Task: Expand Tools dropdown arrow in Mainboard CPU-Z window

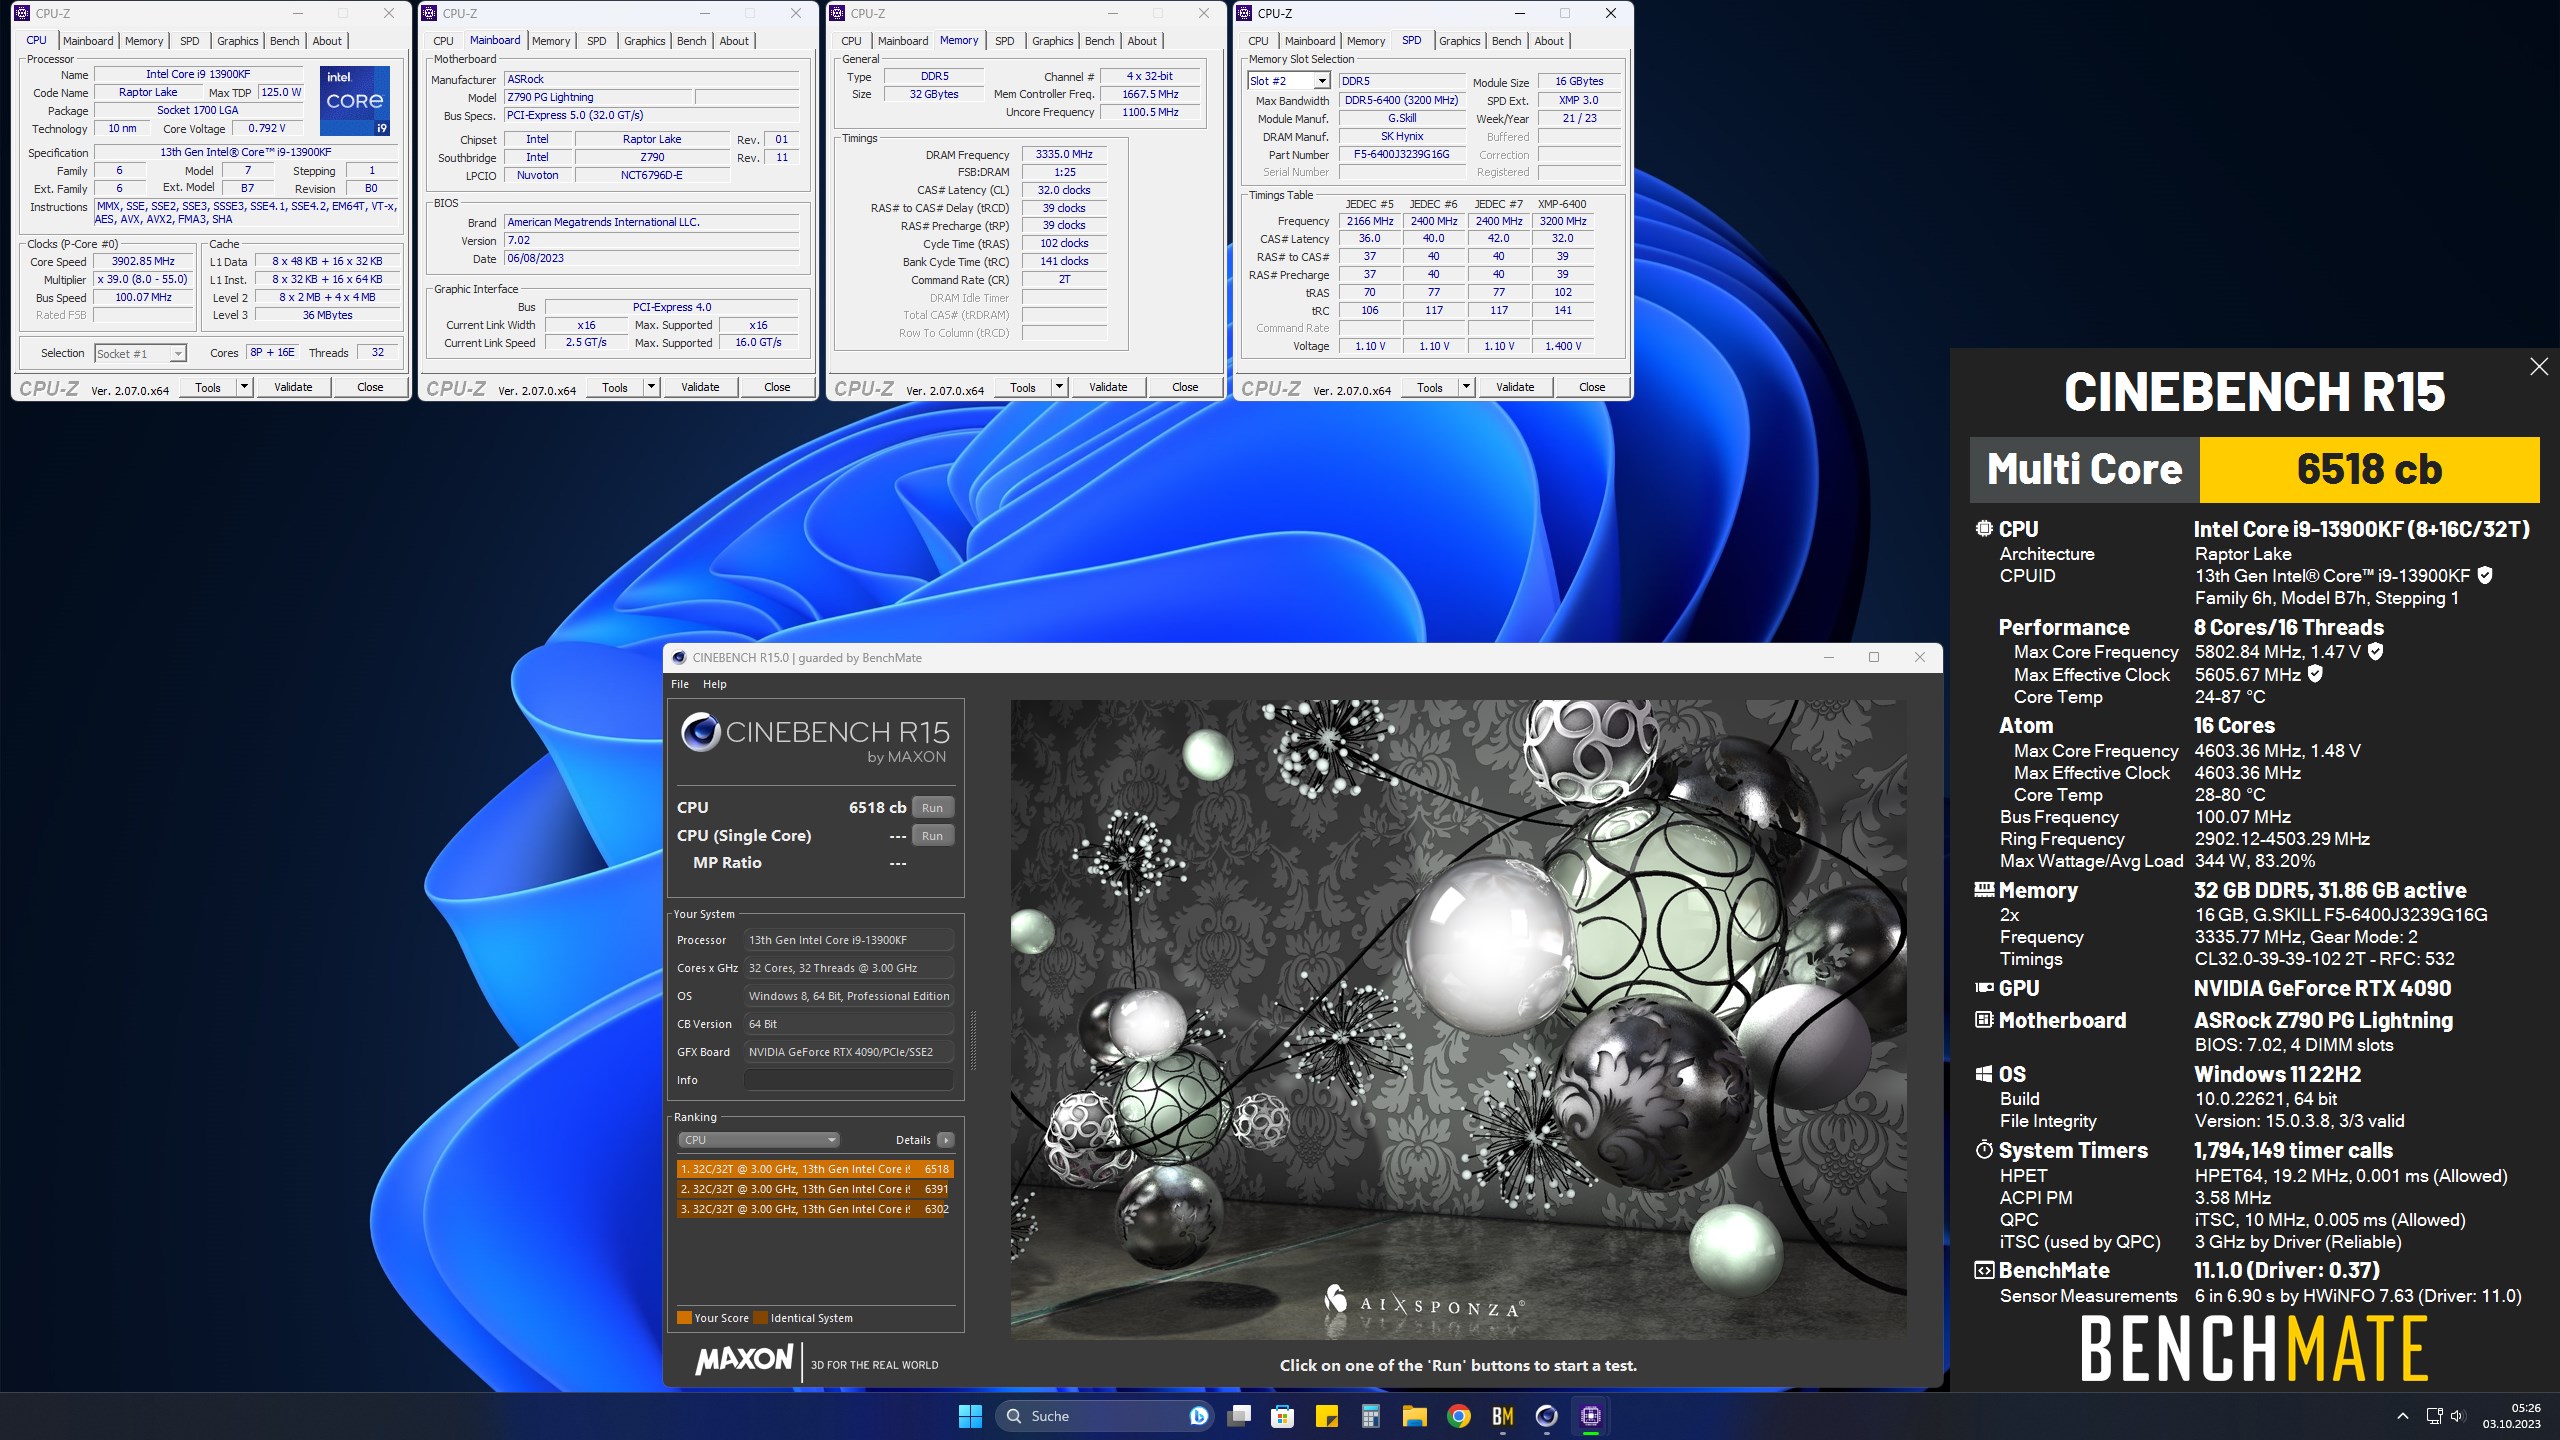Action: tap(651, 387)
